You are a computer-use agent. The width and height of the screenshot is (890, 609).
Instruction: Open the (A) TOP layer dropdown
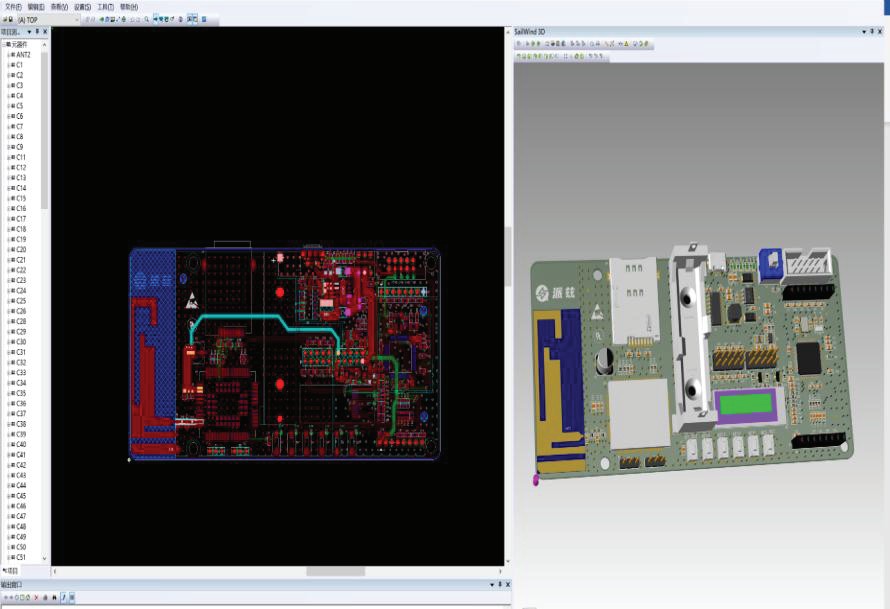point(76,19)
